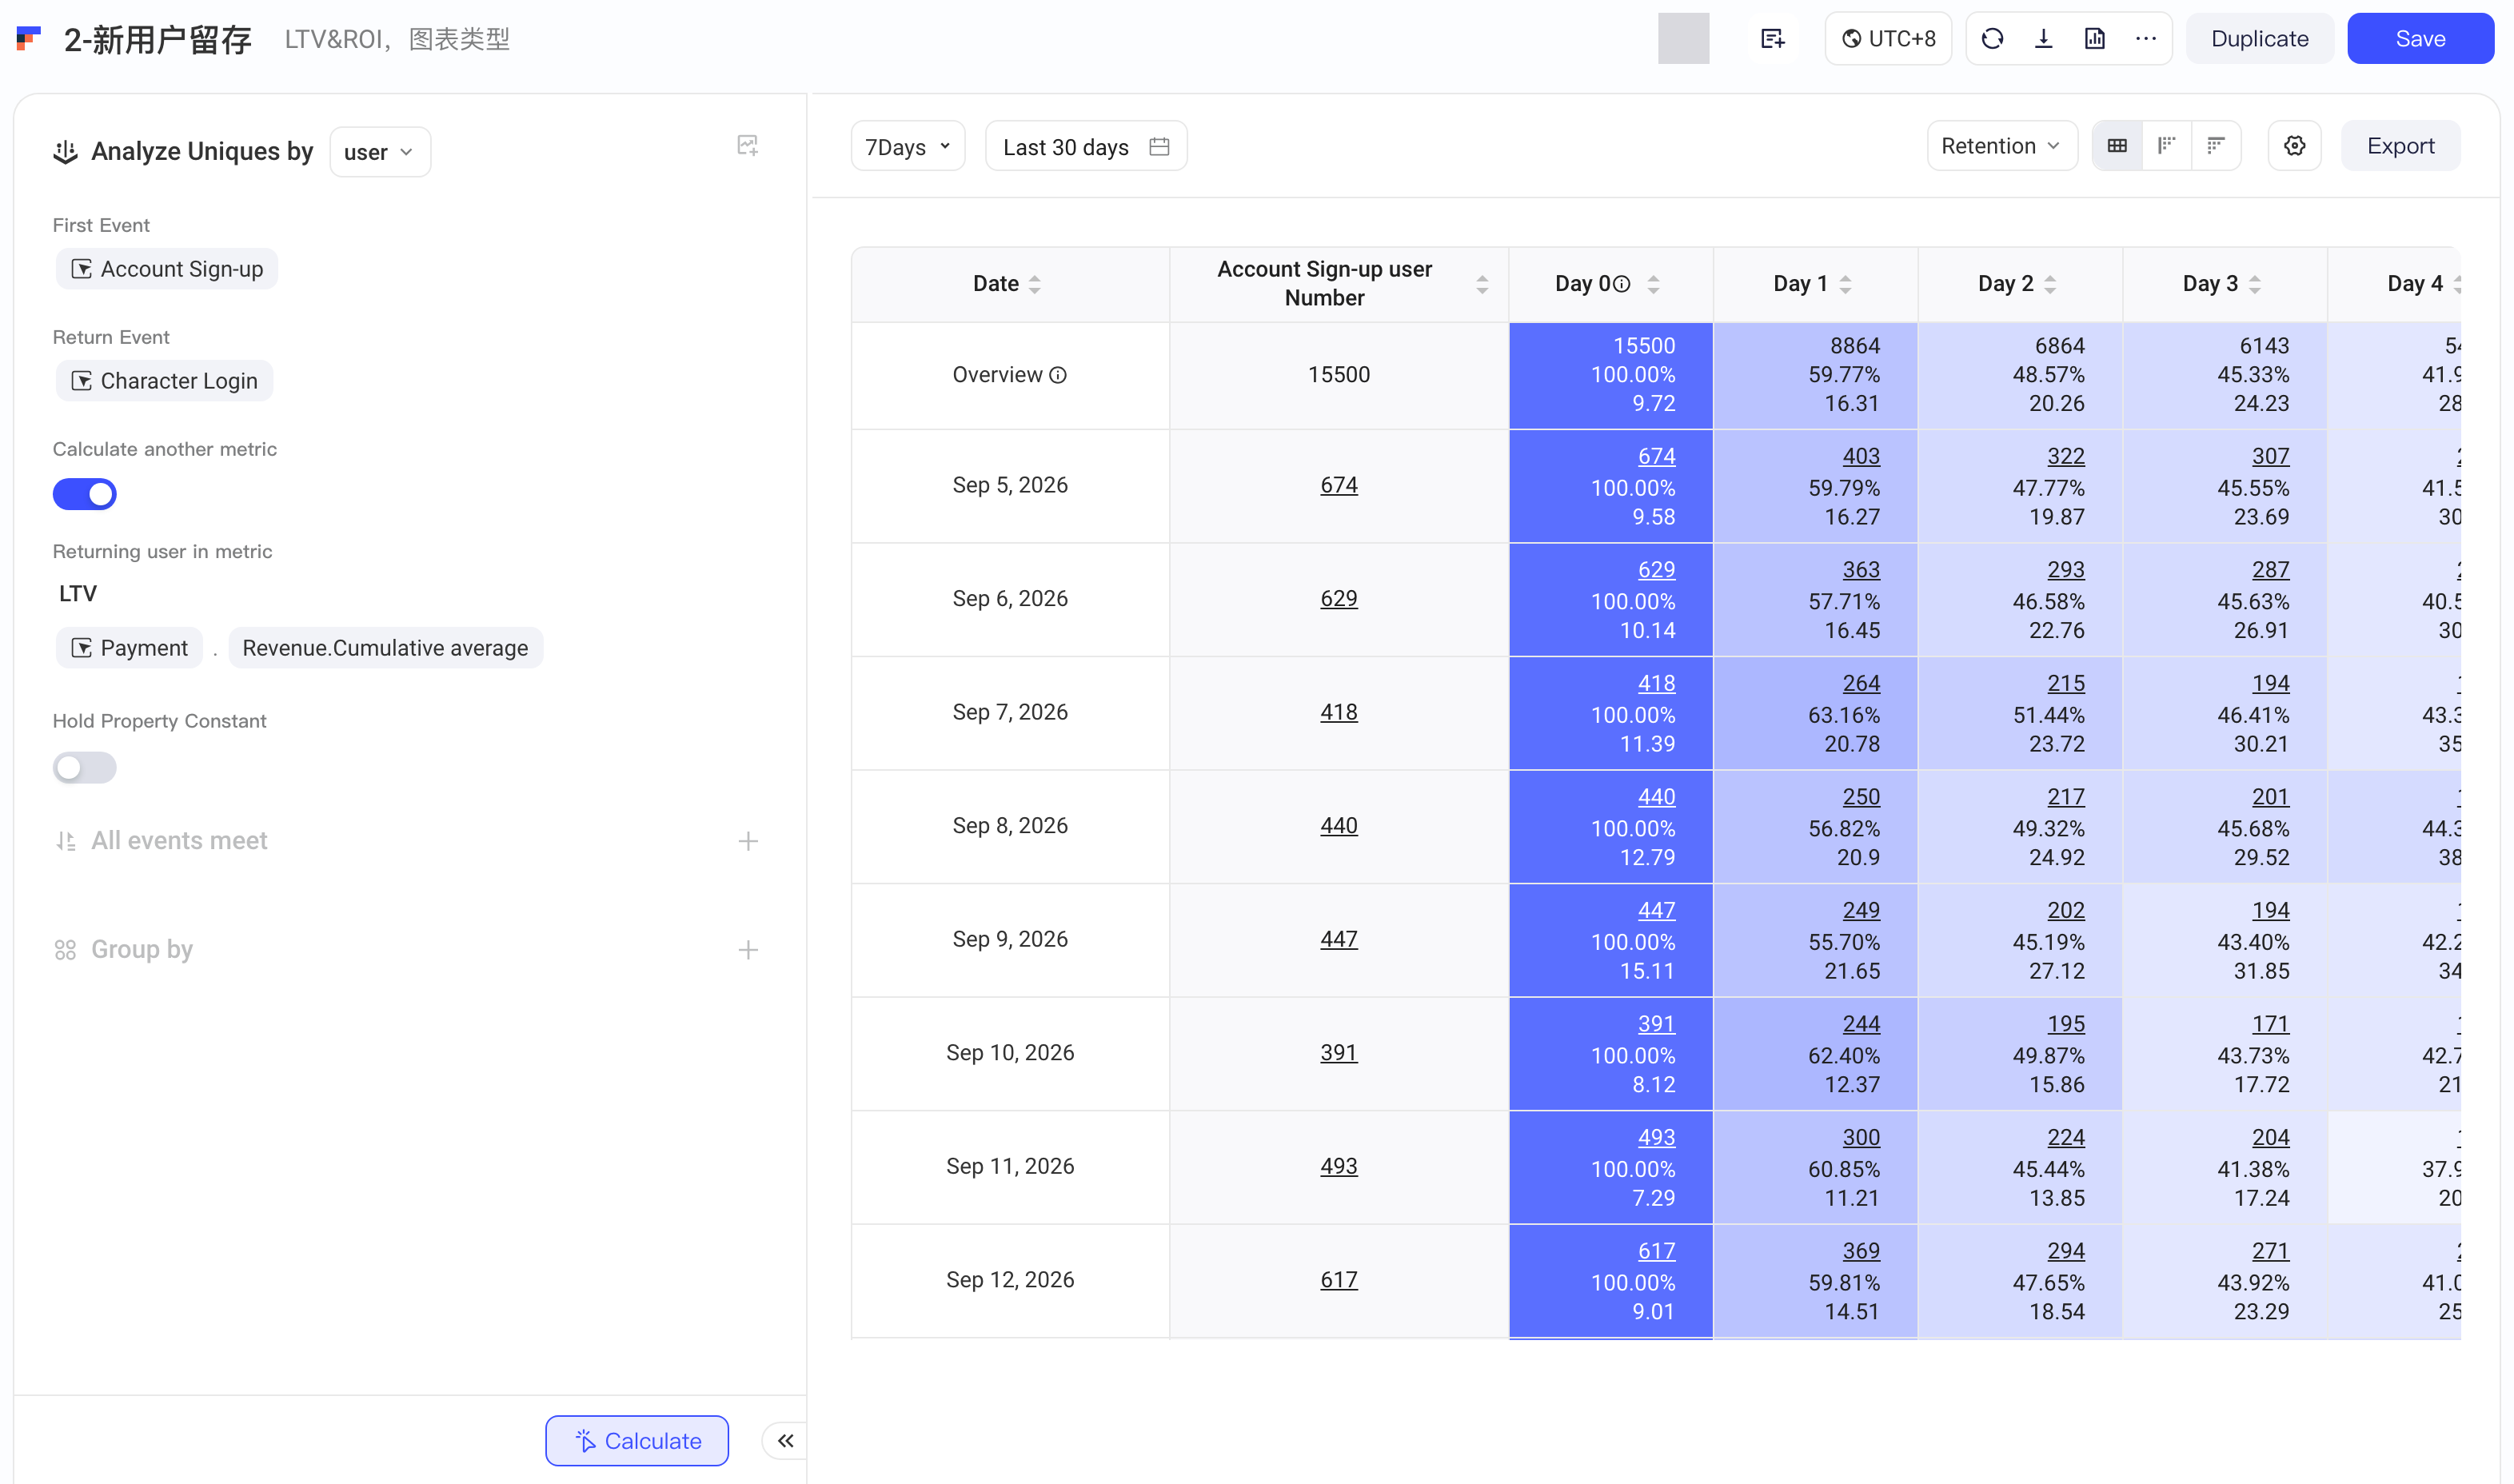The width and height of the screenshot is (2514, 1484).
Task: Show the Day 0 info tooltip icon
Action: click(x=1622, y=284)
